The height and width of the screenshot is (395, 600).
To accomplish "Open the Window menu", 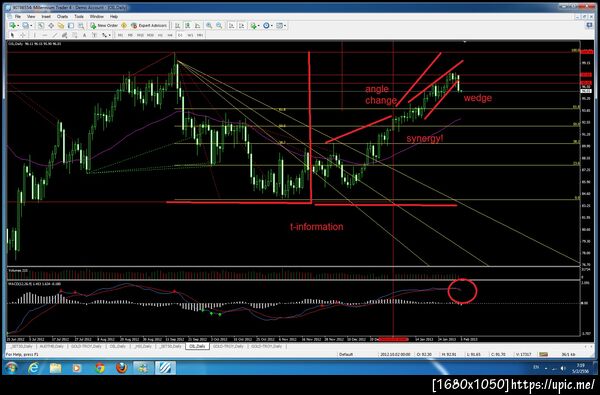I will (96, 16).
